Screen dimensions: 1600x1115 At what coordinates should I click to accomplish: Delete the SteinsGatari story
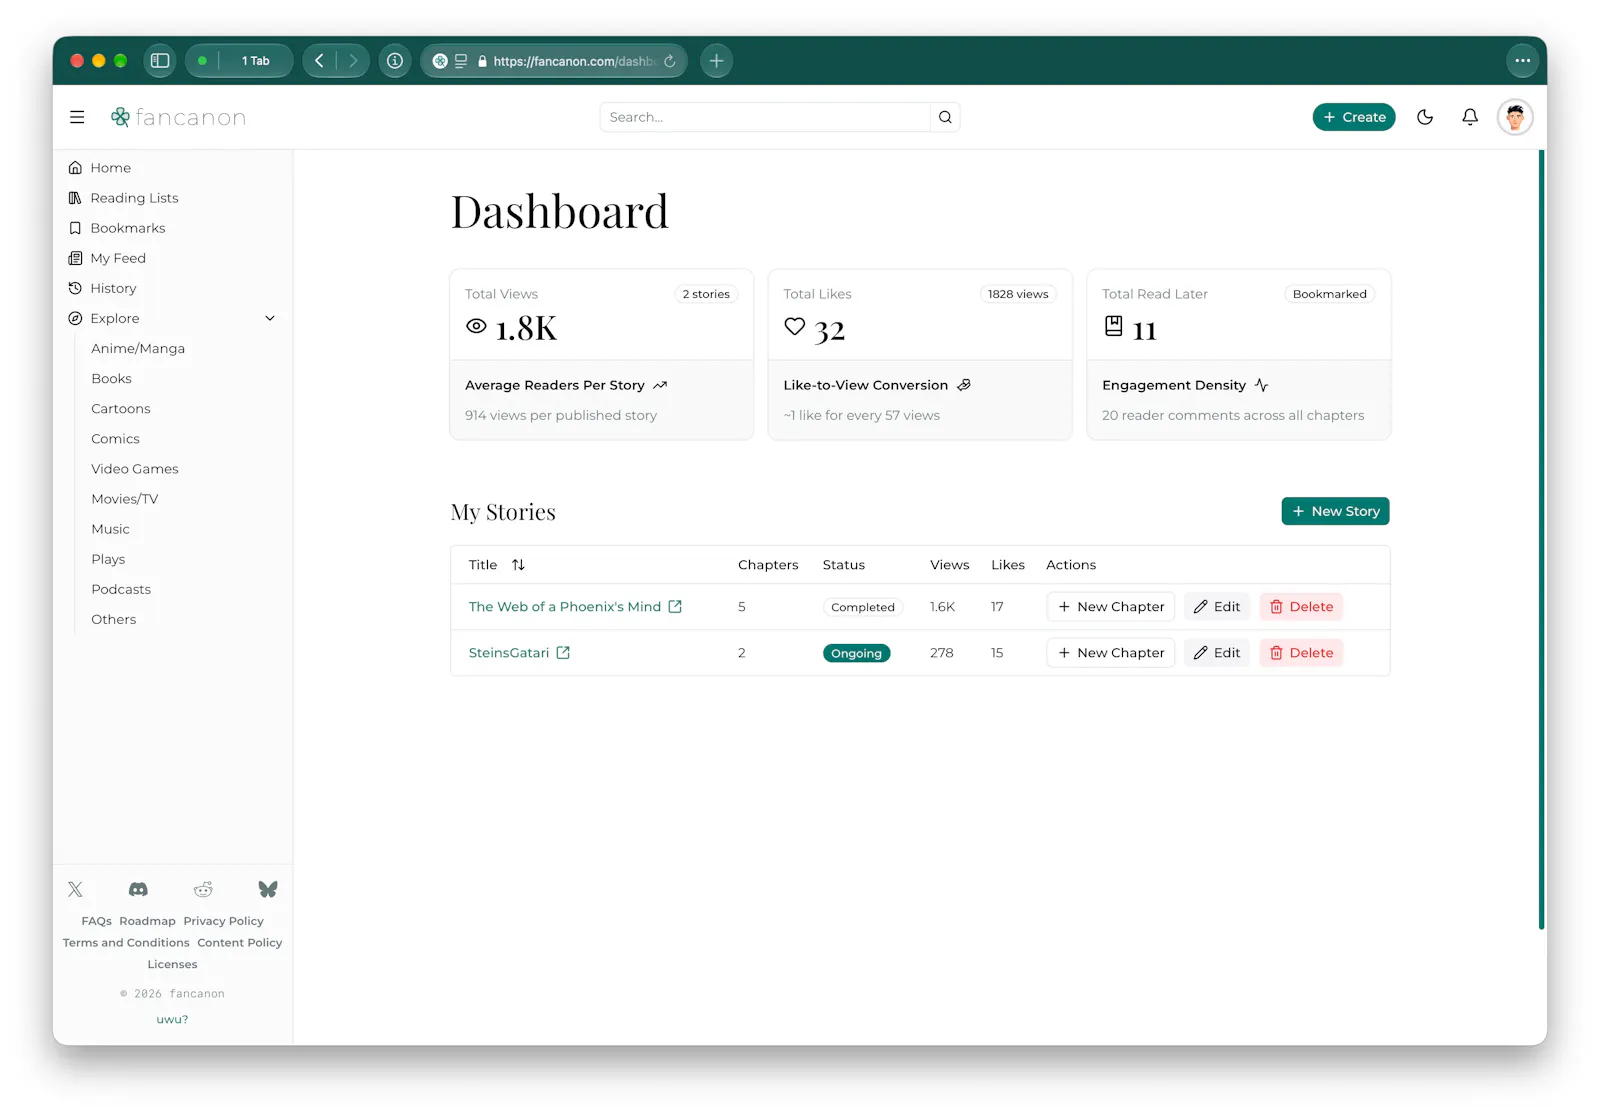tap(1301, 653)
